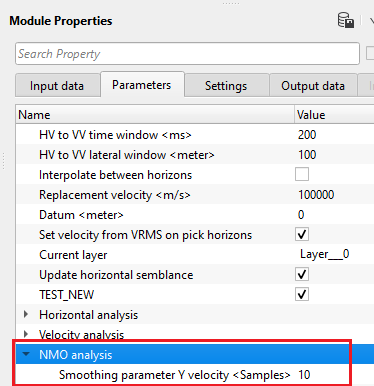Switch to the Input data tab
Viewport: 374px width, 386px height.
(x=57, y=86)
